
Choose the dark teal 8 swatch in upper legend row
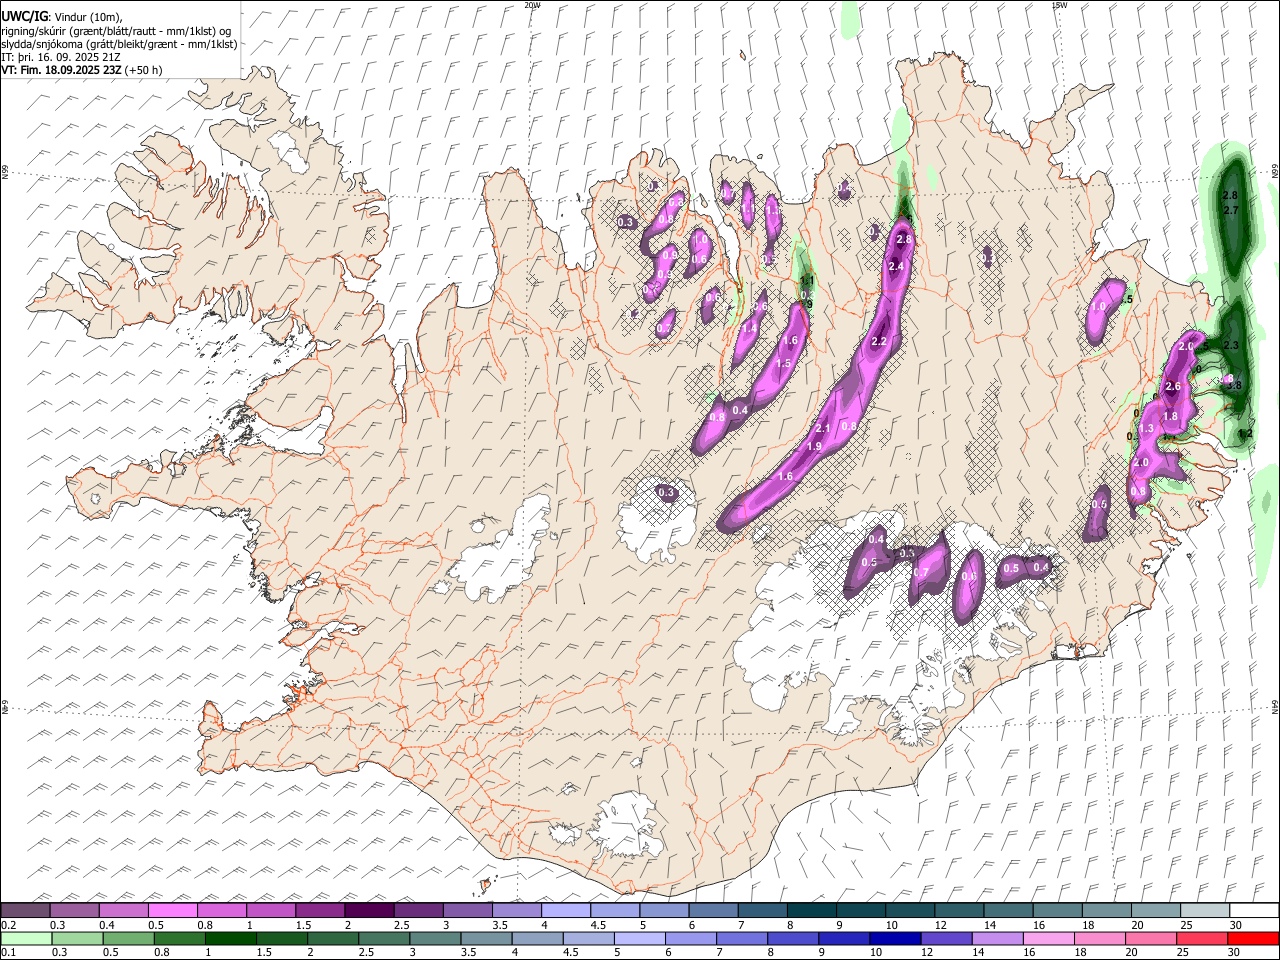tap(811, 911)
